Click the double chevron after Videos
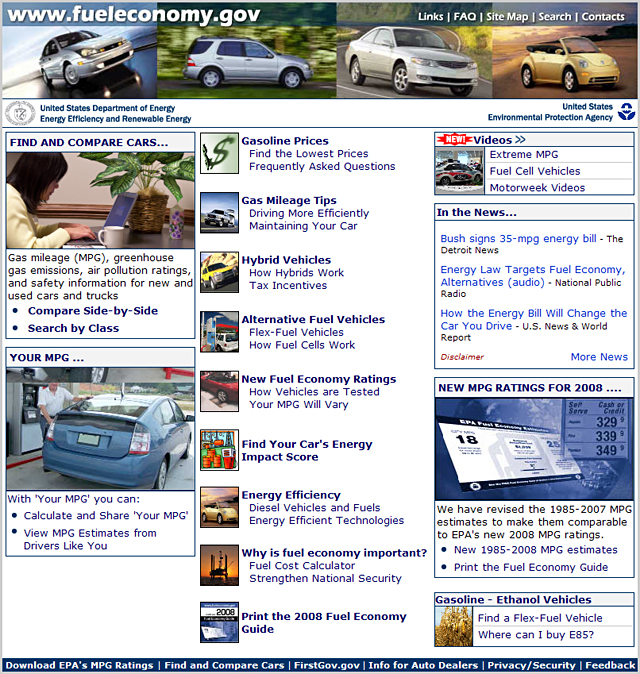The width and height of the screenshot is (640, 674). (x=520, y=140)
